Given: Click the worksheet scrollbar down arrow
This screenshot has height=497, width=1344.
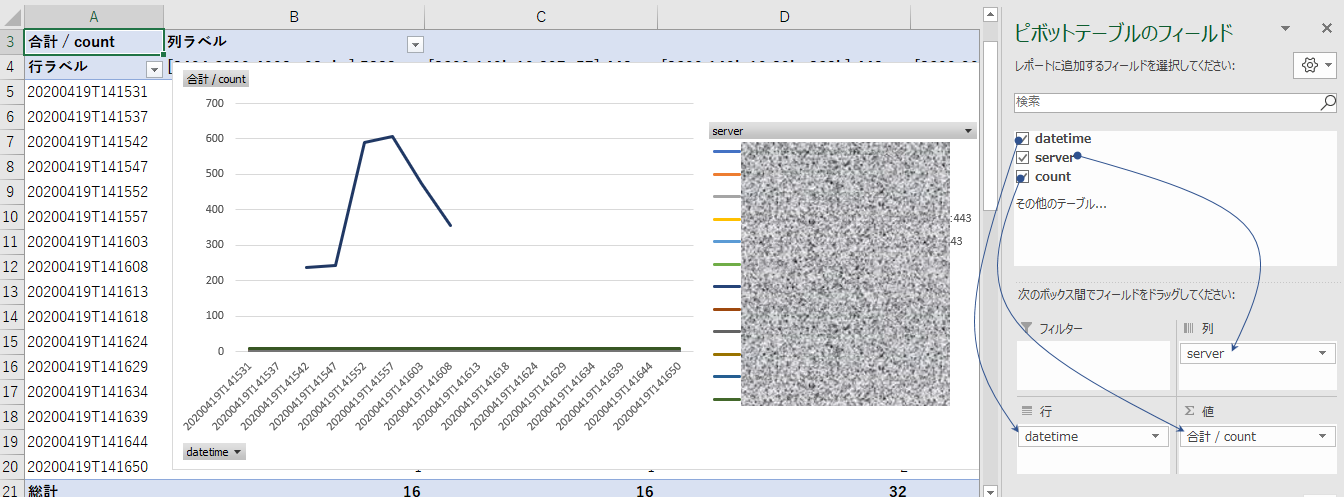Looking at the screenshot, I should 990,490.
